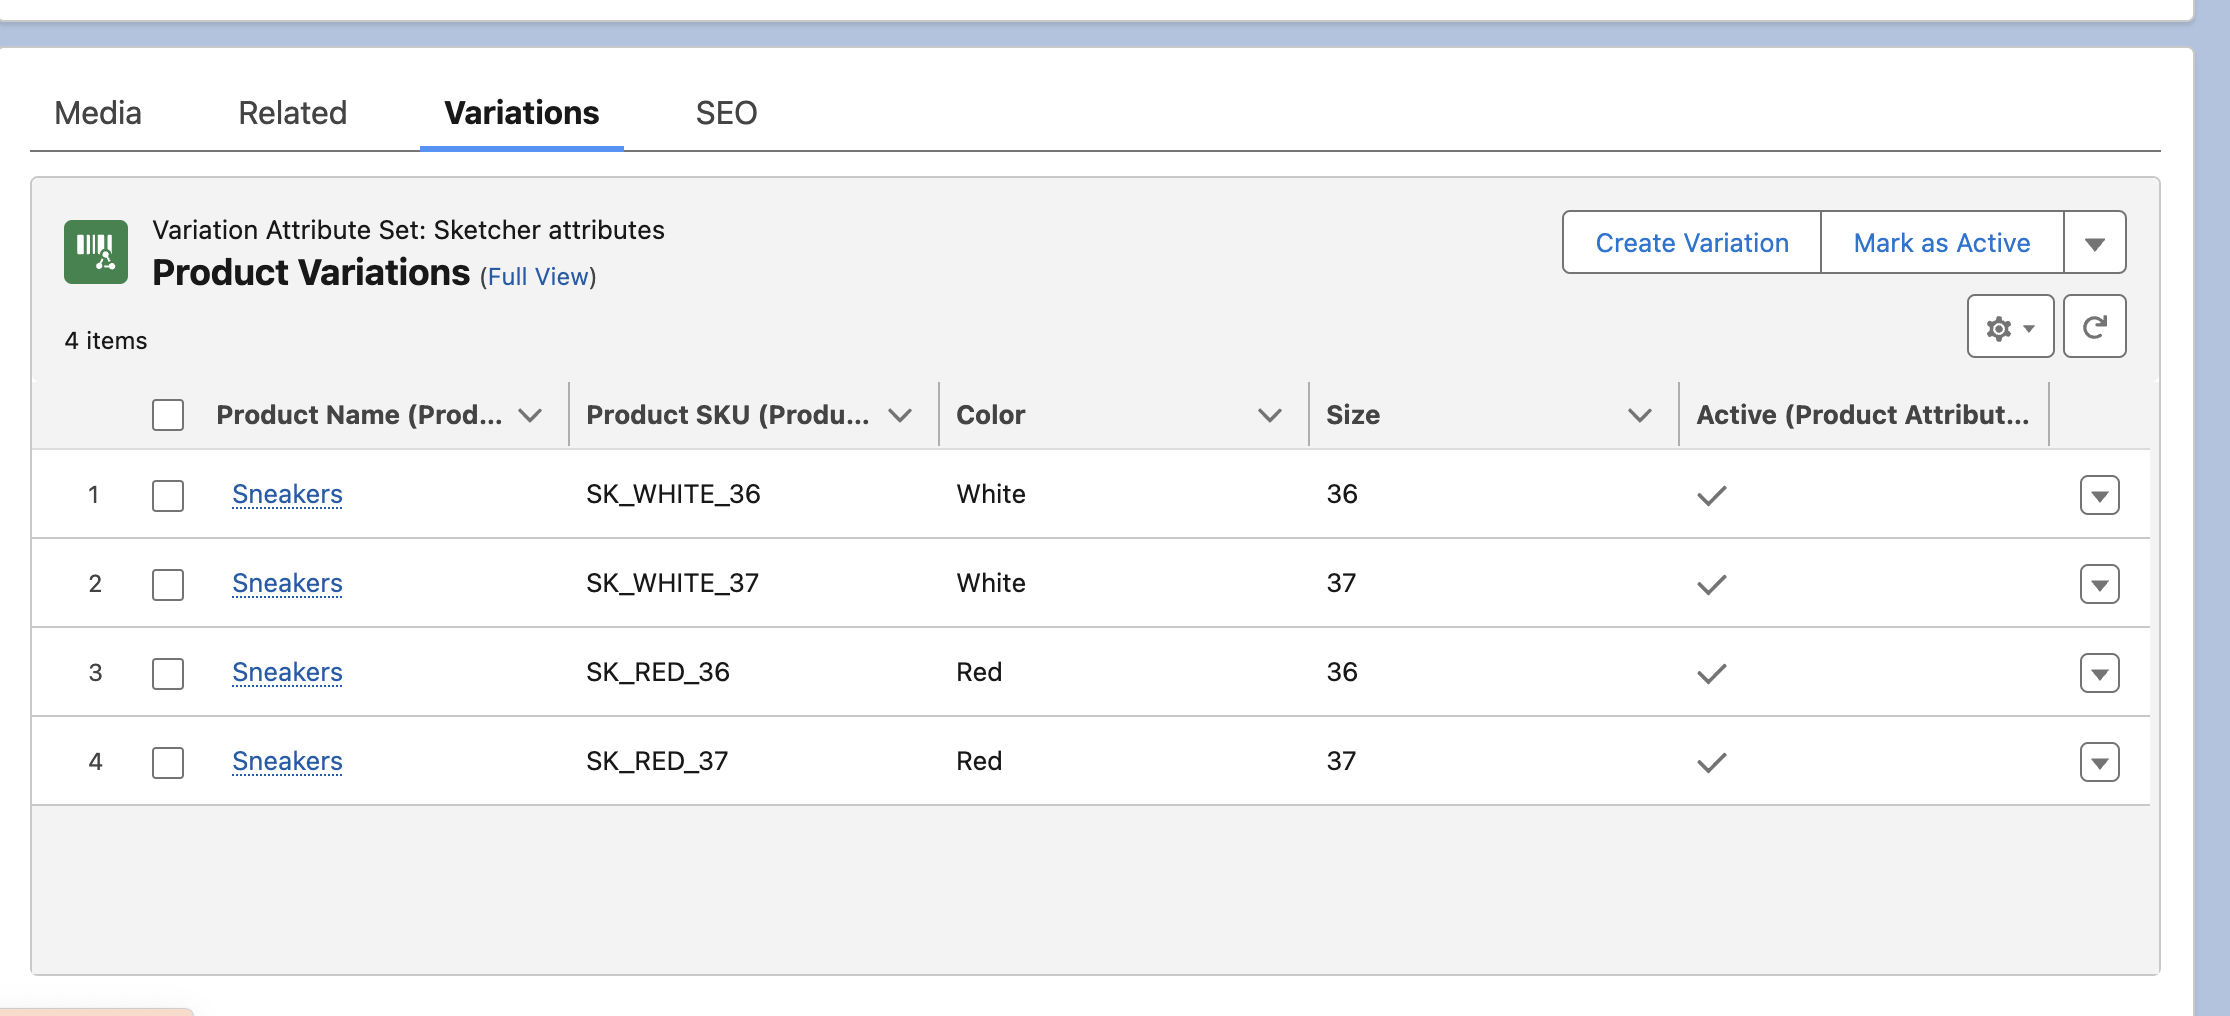The height and width of the screenshot is (1016, 2230).
Task: Open the list settings gear menu
Action: [2010, 327]
